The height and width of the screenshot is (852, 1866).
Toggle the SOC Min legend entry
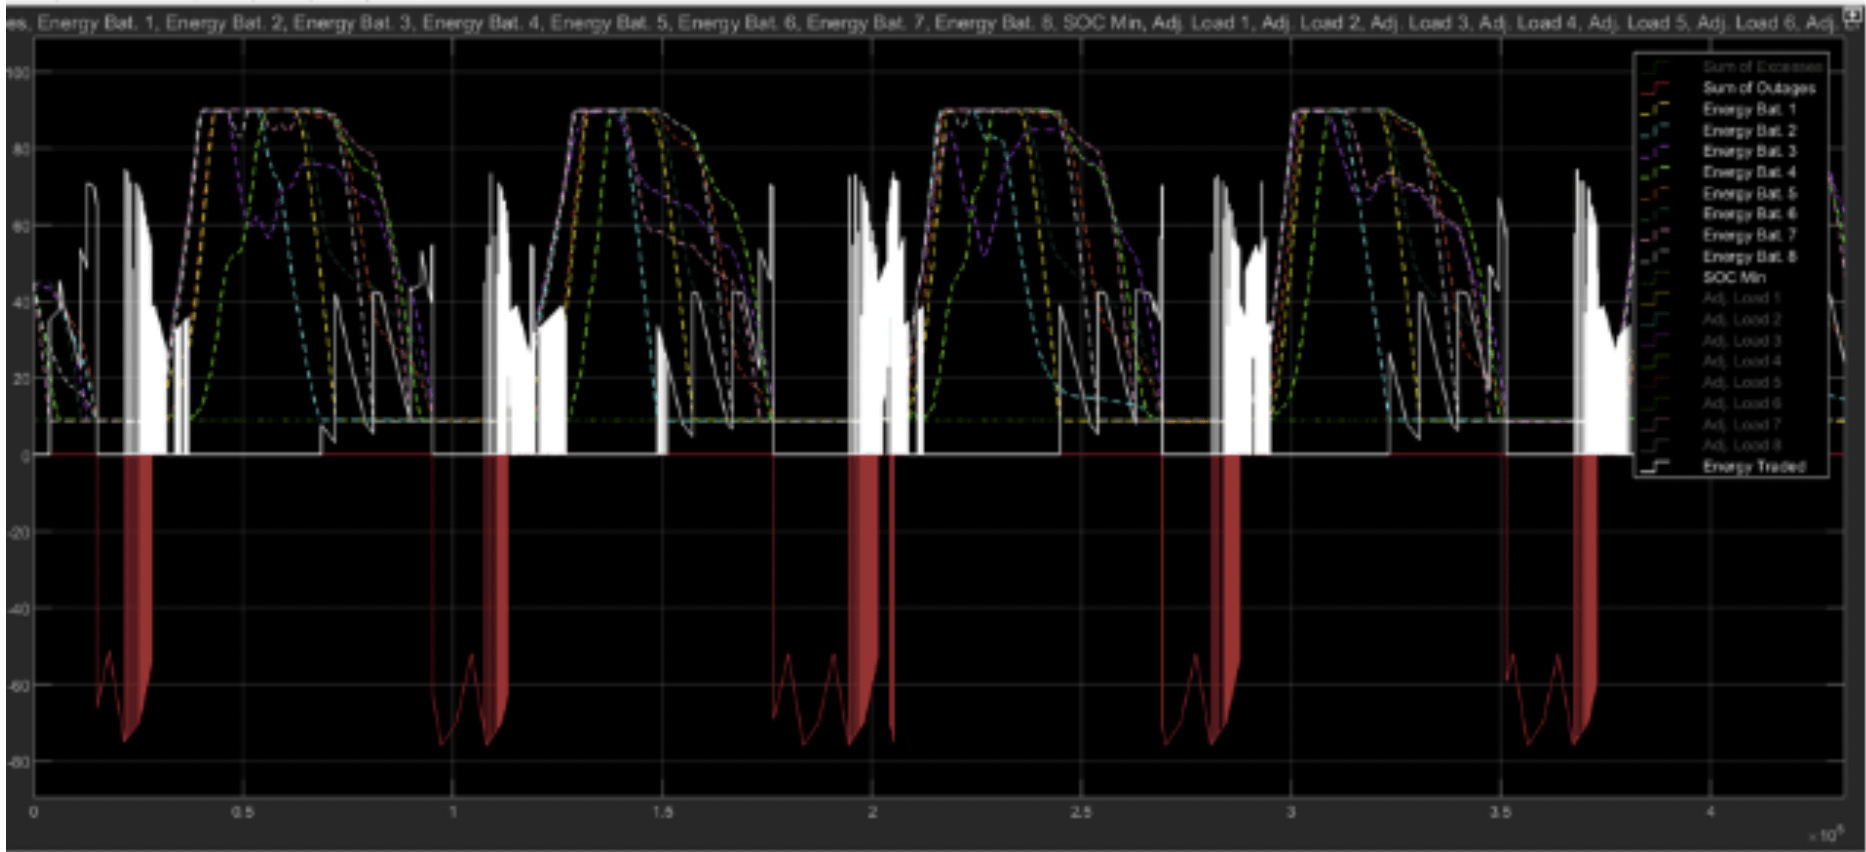pos(1734,277)
